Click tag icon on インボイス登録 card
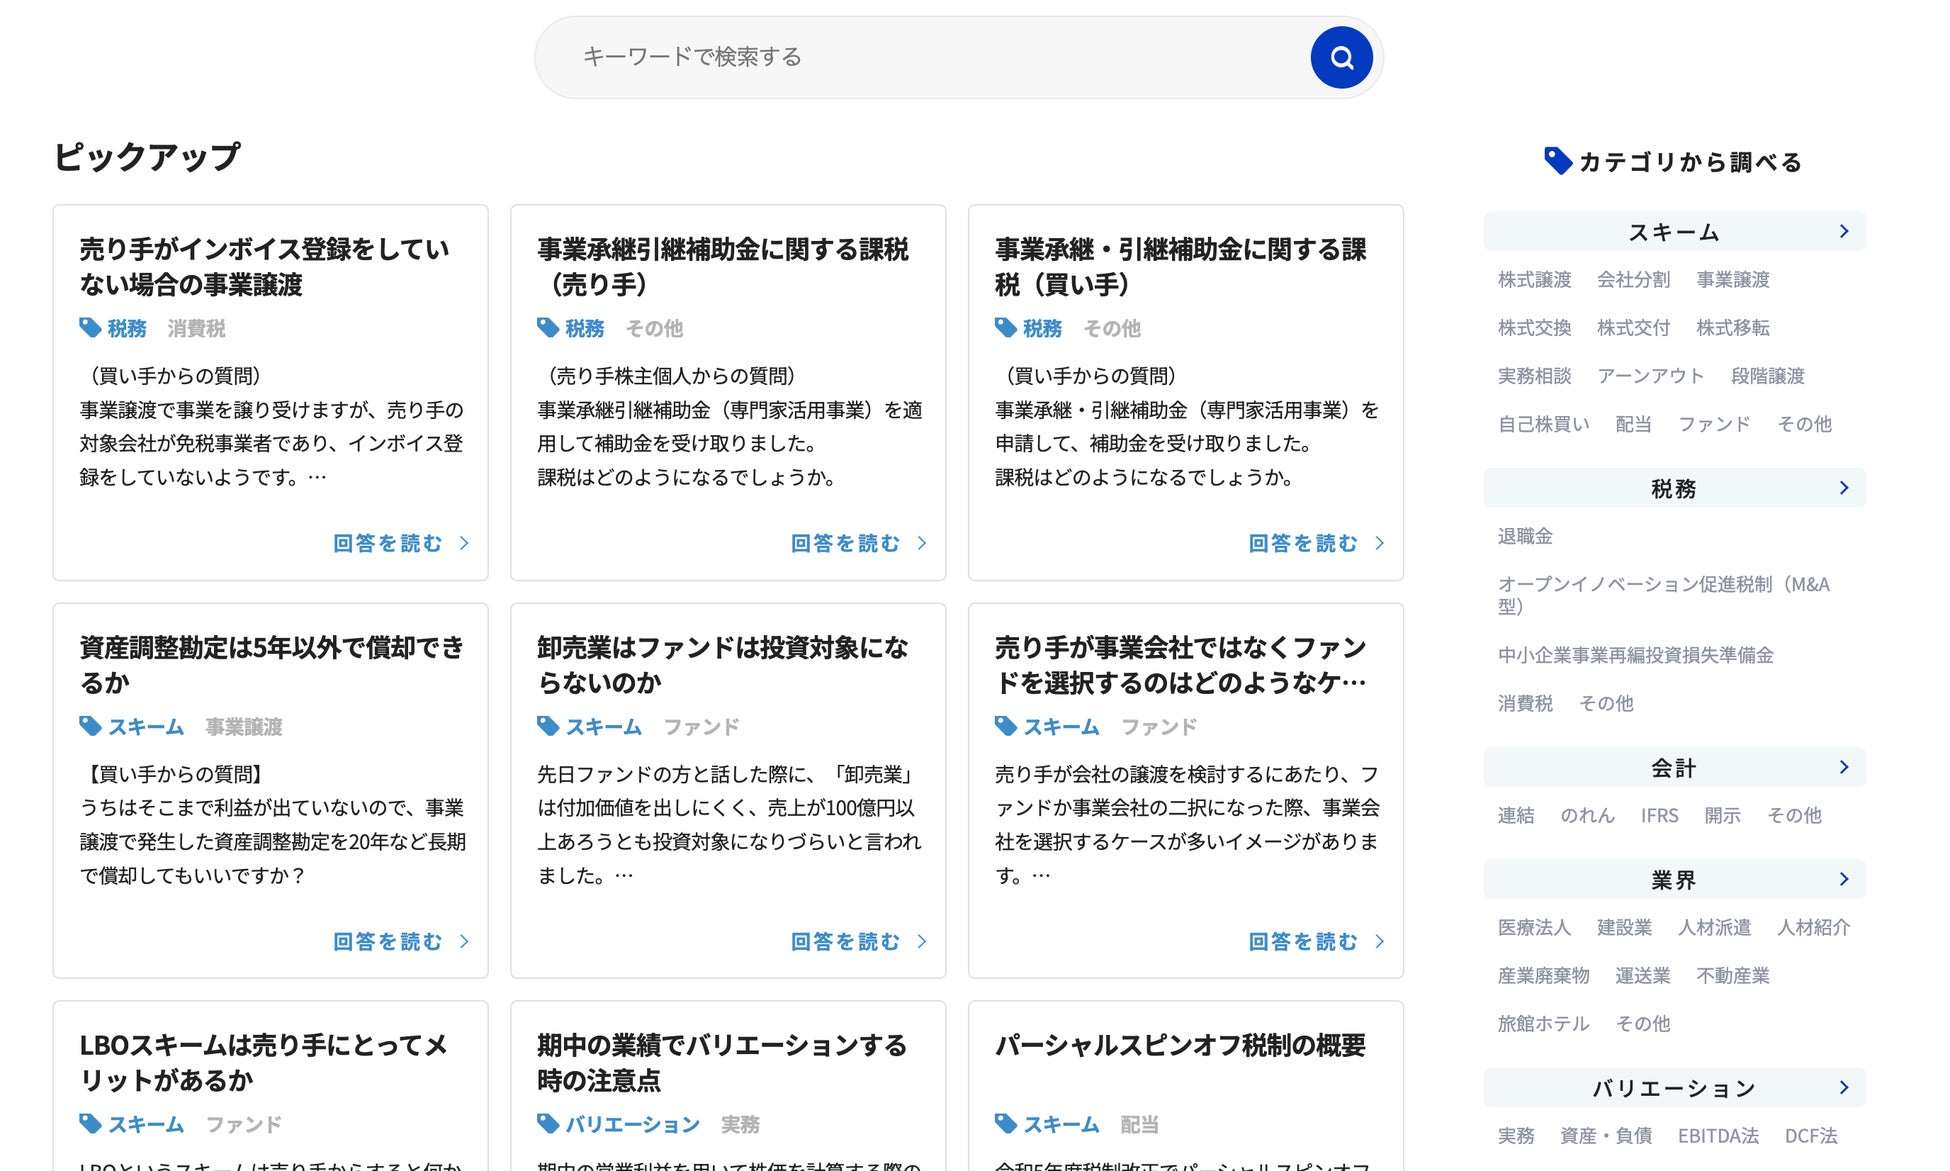 point(90,327)
